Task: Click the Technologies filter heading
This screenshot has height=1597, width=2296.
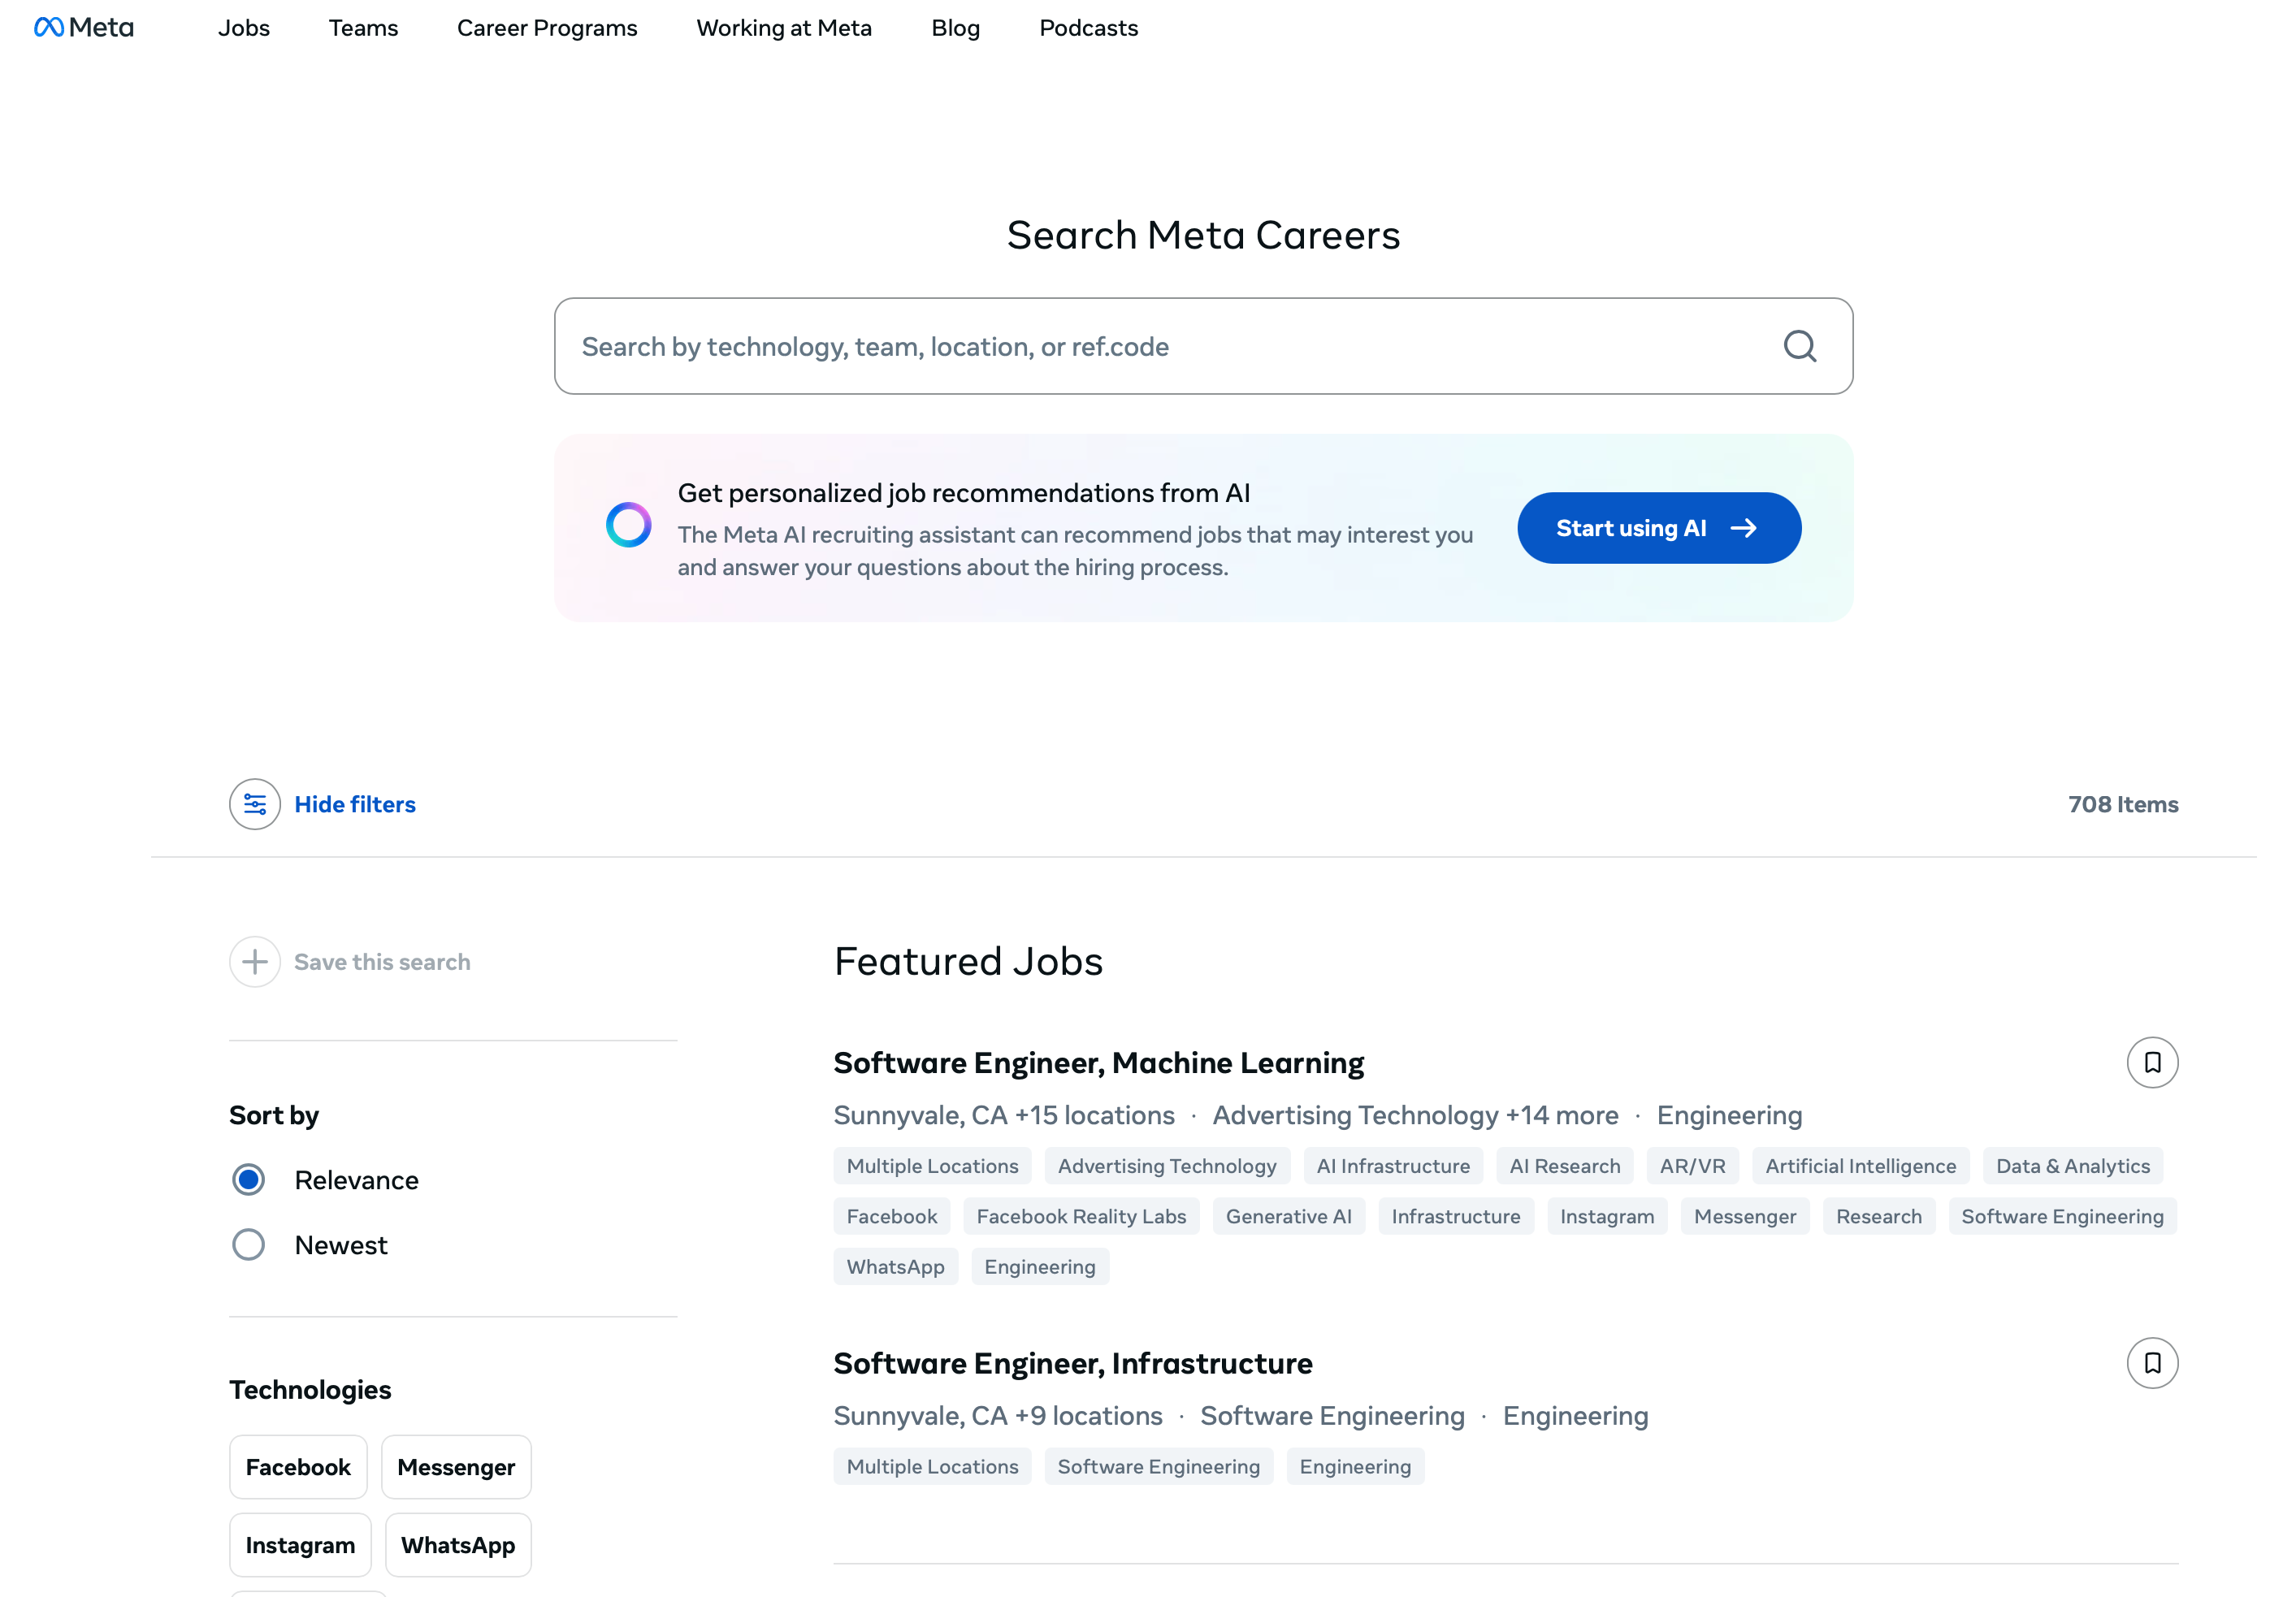Action: click(x=310, y=1390)
